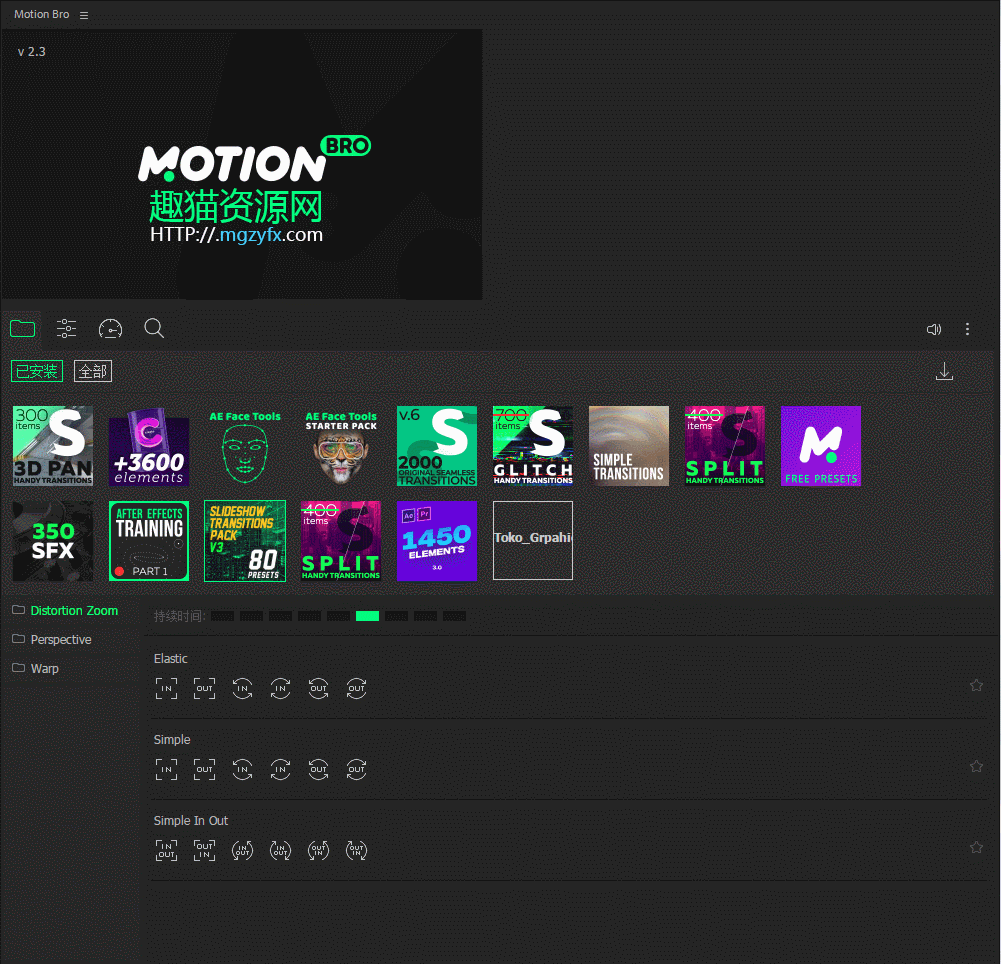Show only installed packs (已安装)

[x=37, y=371]
